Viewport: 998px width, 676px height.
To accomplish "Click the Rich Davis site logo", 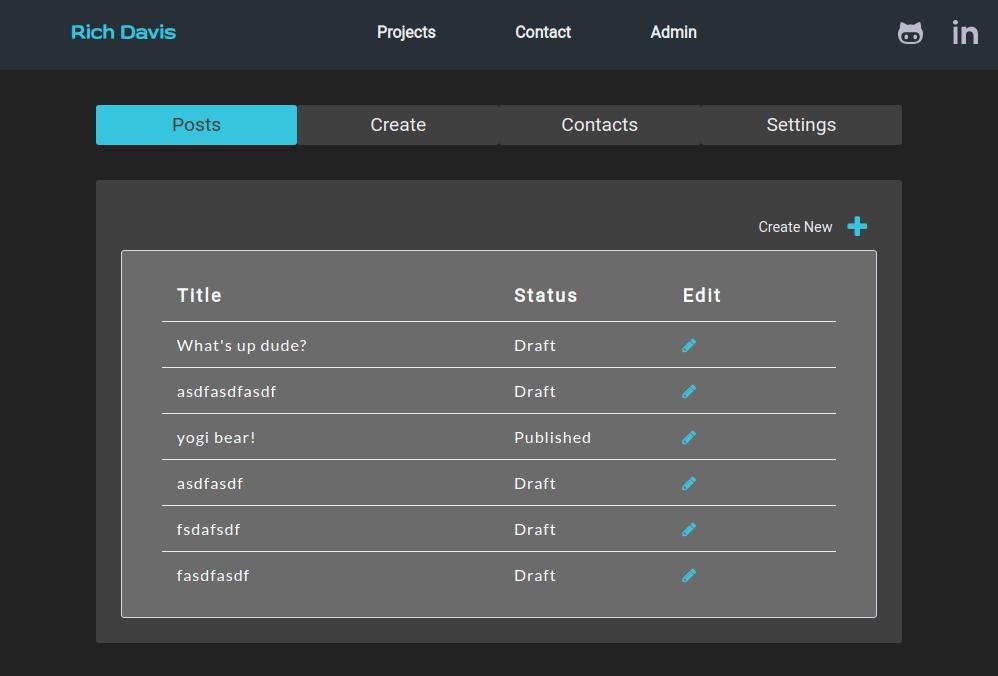I will point(123,32).
